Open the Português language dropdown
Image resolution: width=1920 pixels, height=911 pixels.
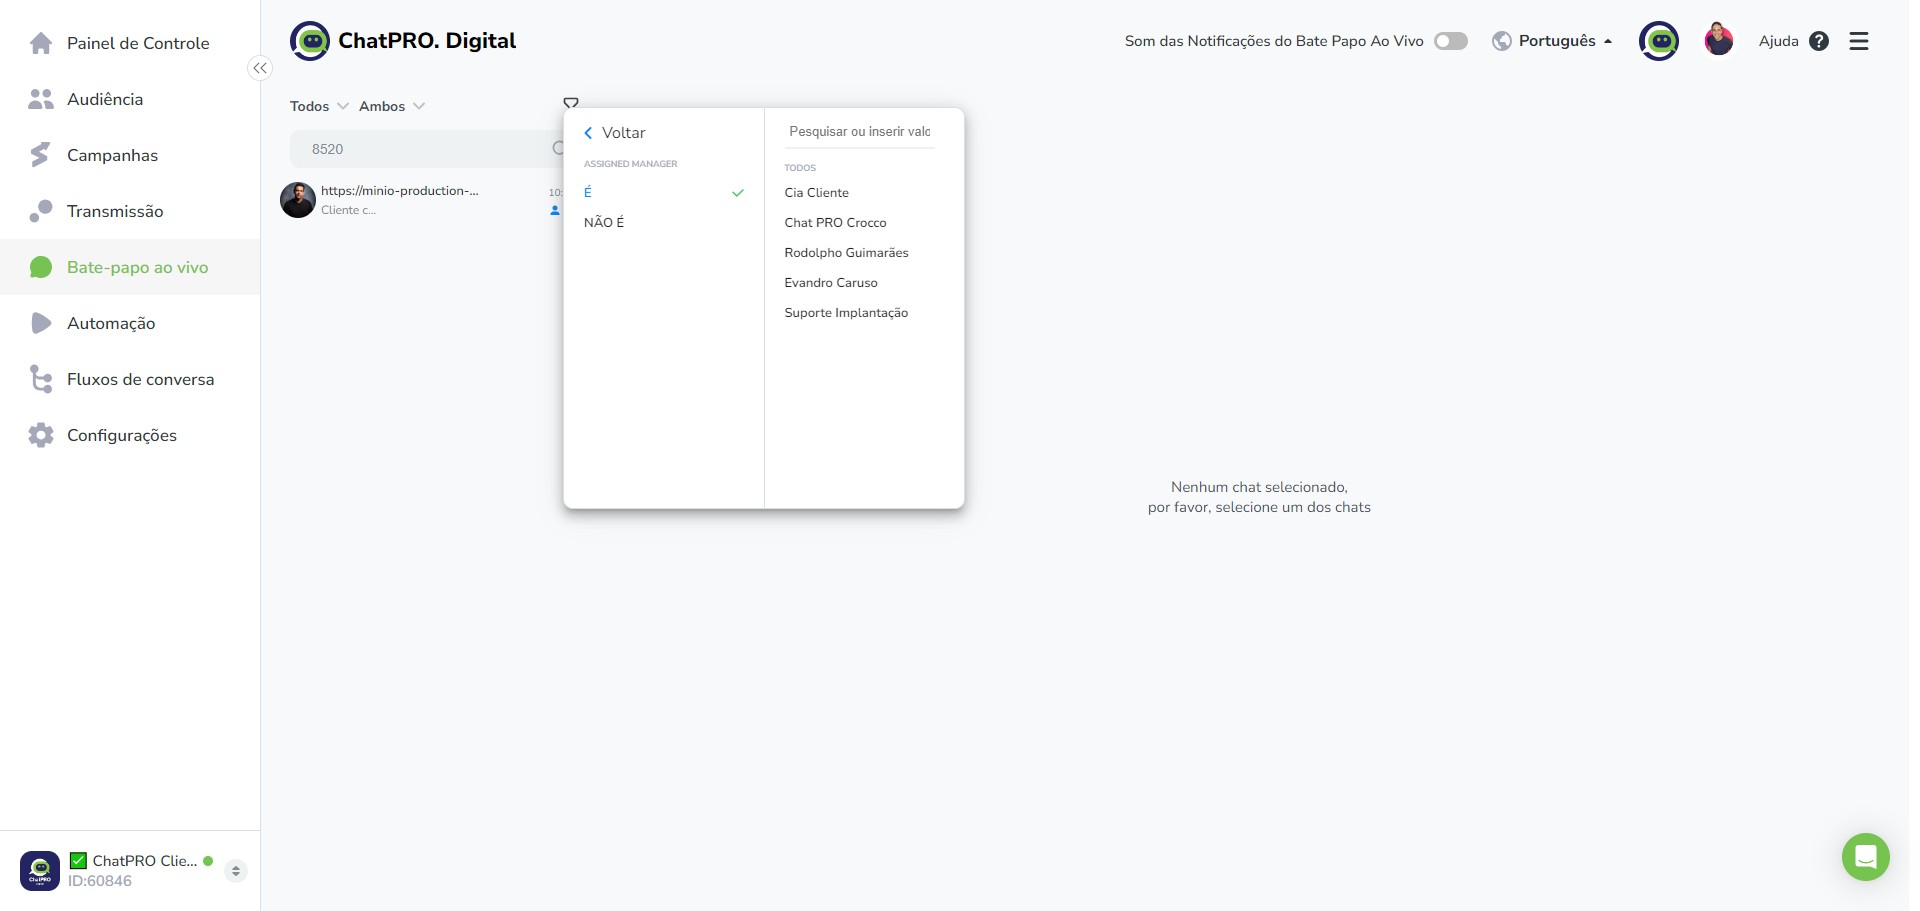1553,41
